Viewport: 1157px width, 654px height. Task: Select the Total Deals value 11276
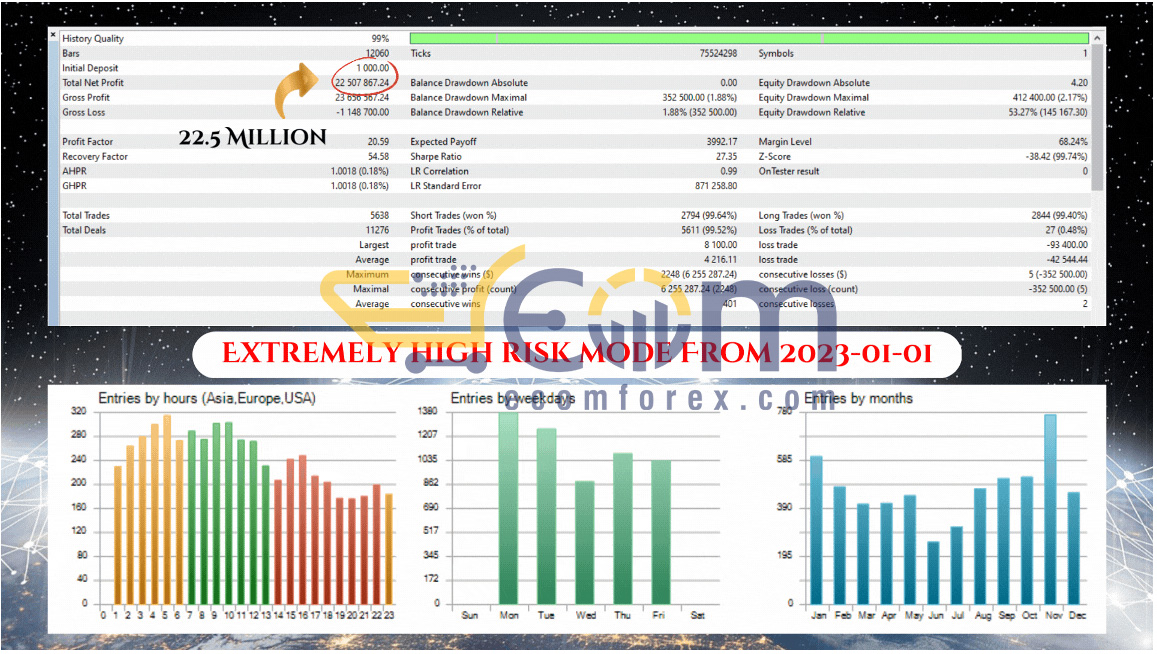(378, 230)
